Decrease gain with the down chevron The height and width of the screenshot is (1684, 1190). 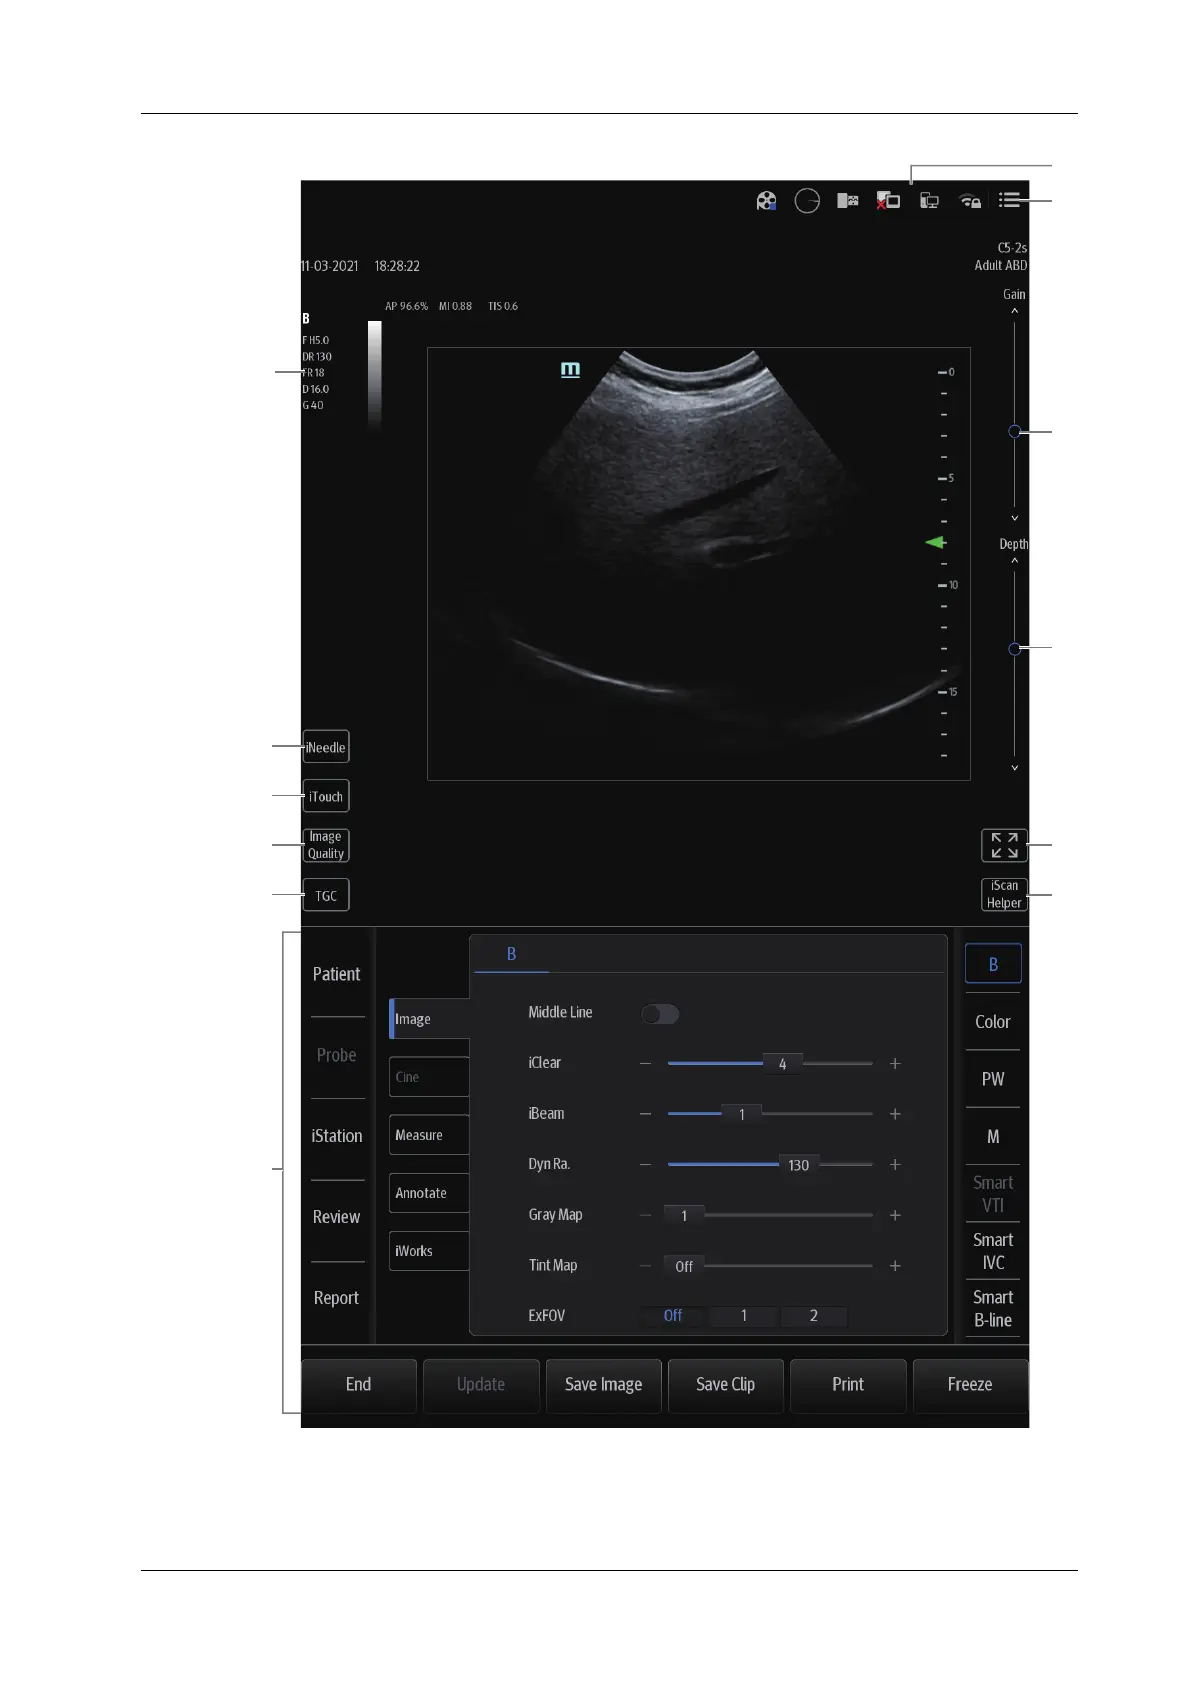pos(1014,518)
